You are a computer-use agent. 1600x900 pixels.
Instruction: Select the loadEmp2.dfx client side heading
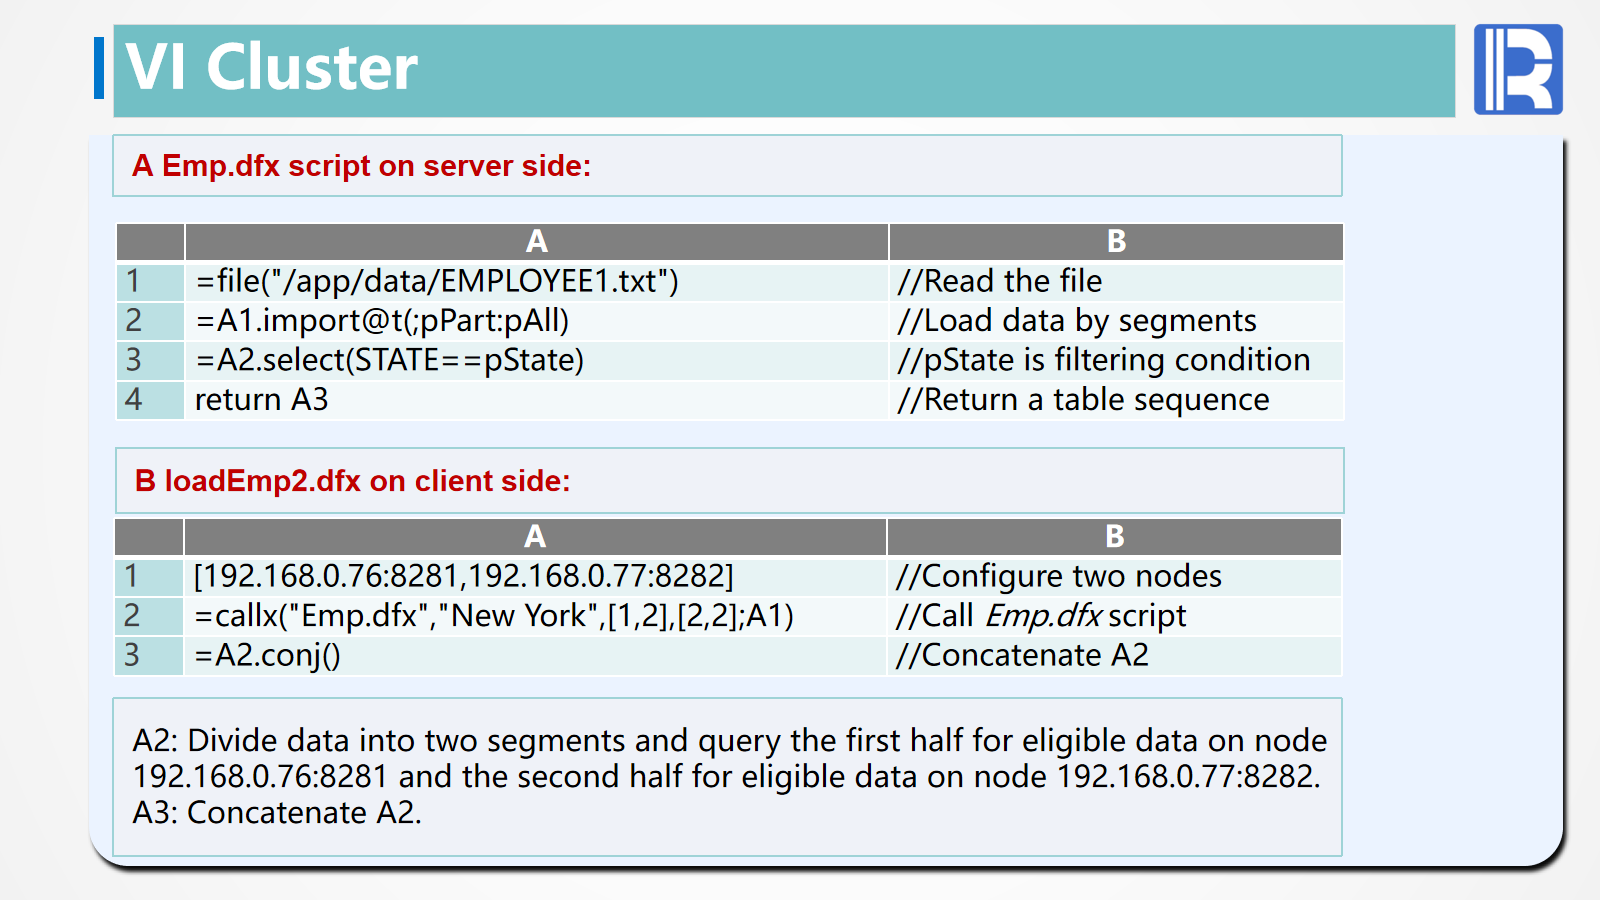pyautogui.click(x=352, y=481)
